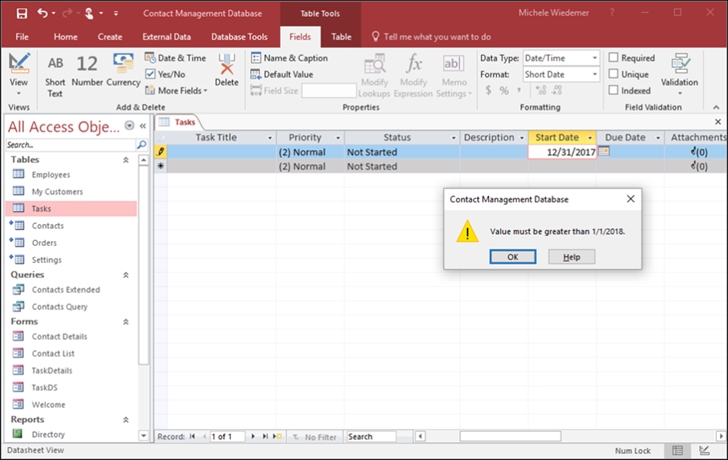
Task: Go to next record
Action: coord(253,436)
